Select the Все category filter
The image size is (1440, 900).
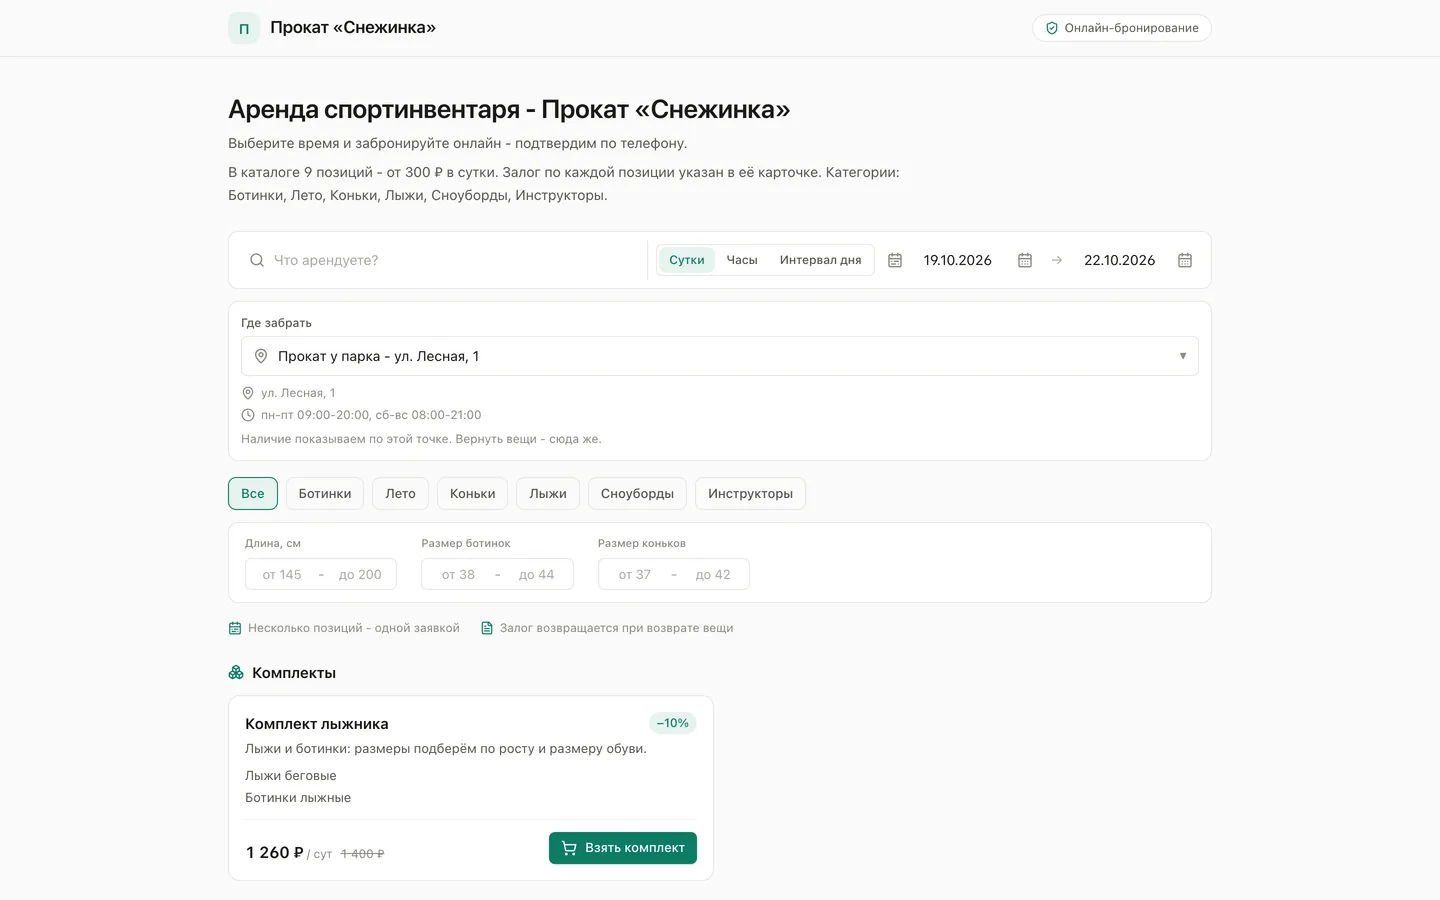click(253, 494)
